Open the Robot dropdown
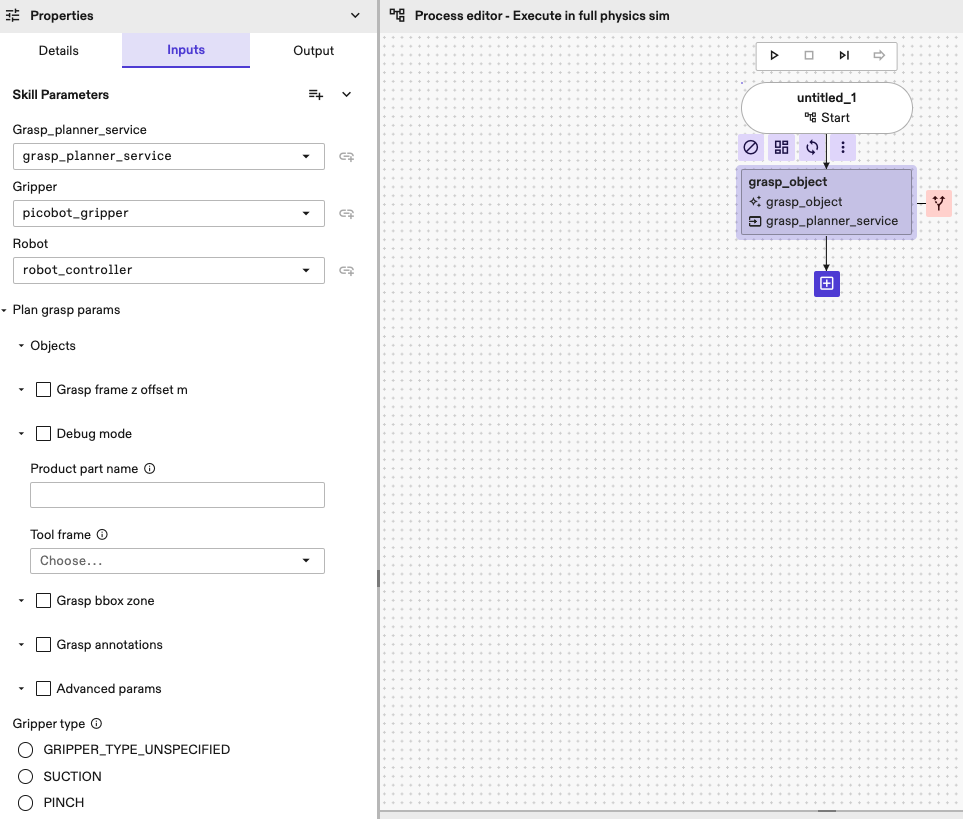The height and width of the screenshot is (819, 963). (168, 270)
